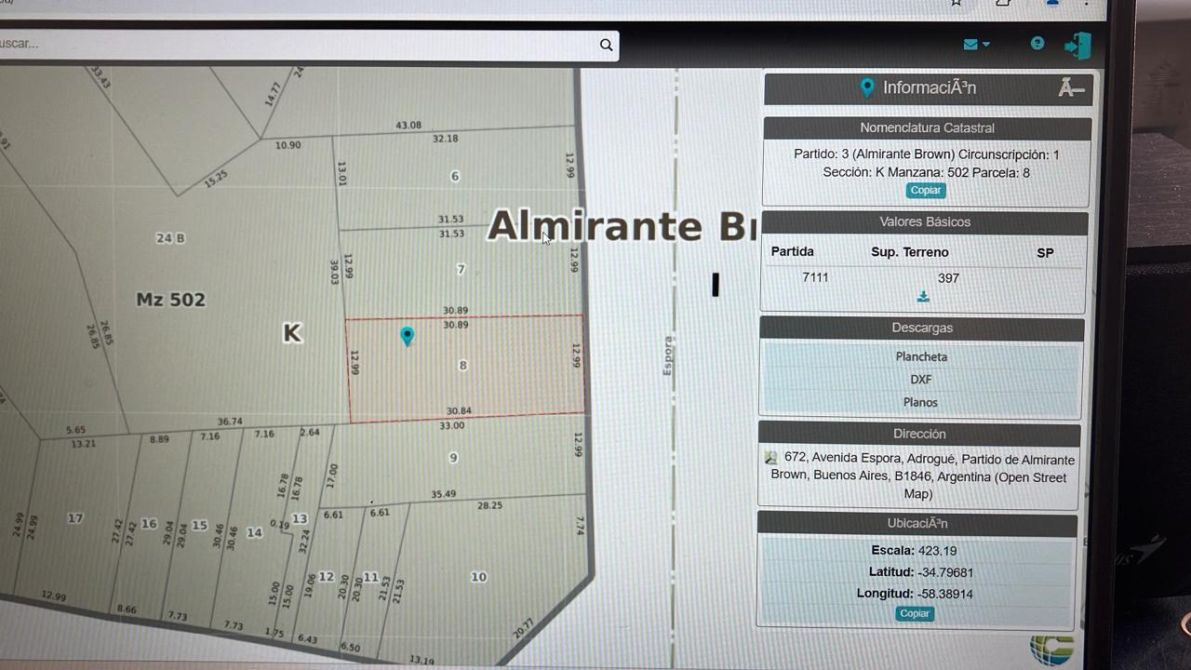This screenshot has width=1191, height=670.
Task: Click the help question mark icon
Action: point(1037,43)
